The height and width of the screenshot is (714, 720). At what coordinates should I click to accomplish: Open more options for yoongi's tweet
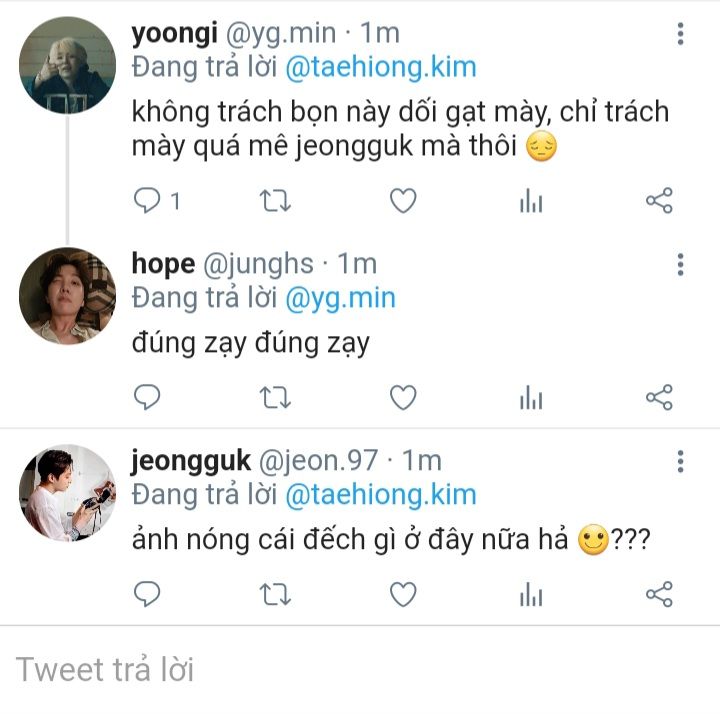[x=680, y=35]
